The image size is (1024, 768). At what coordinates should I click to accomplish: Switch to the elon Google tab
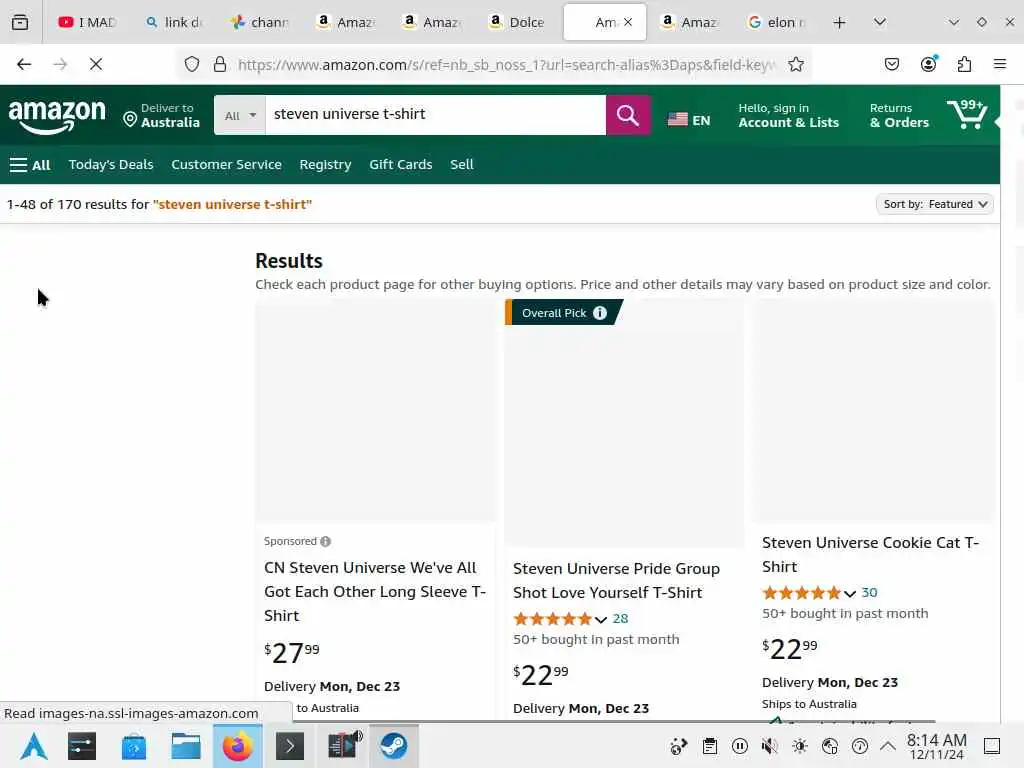coord(776,22)
